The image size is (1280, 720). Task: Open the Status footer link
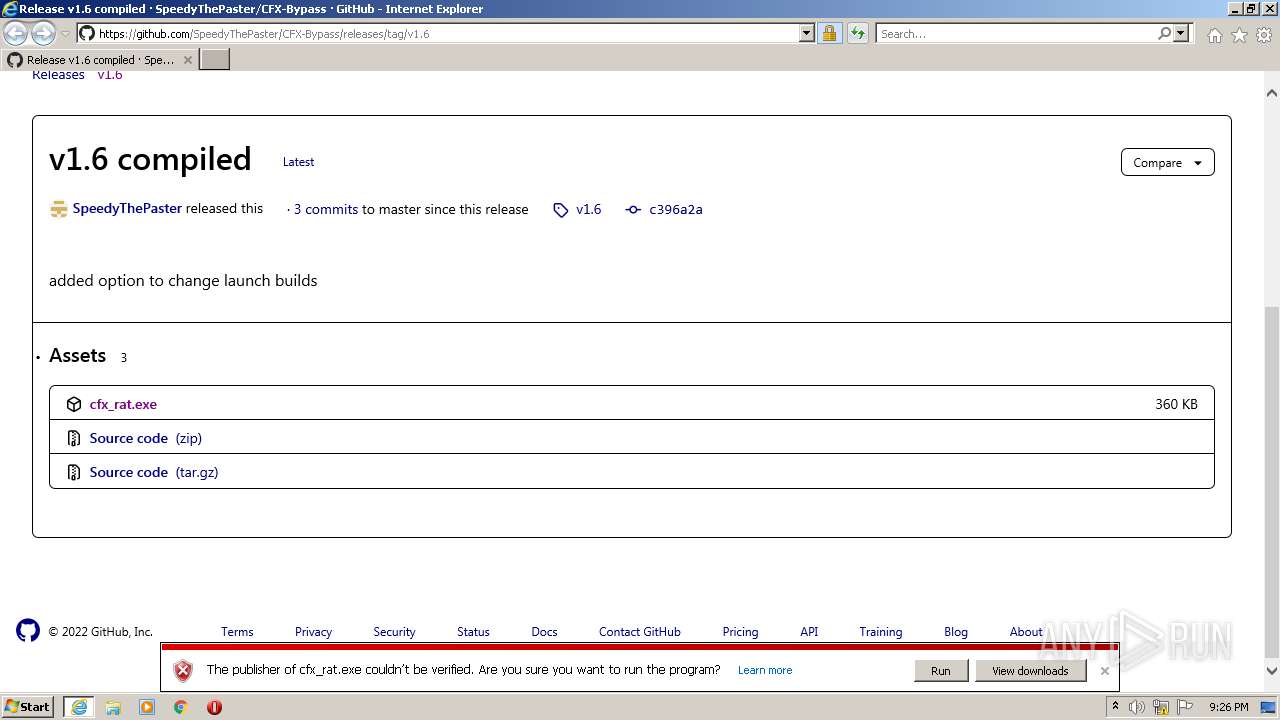click(473, 632)
